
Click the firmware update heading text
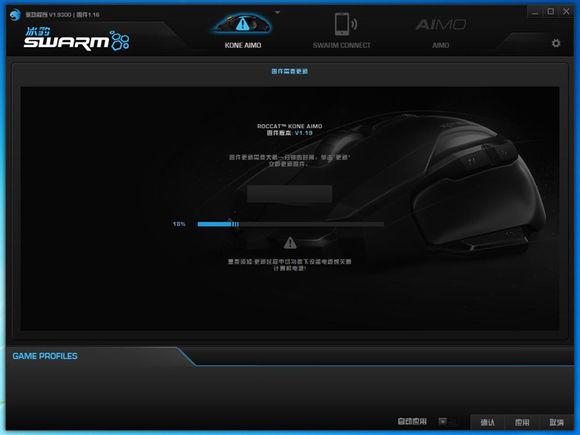pyautogui.click(x=290, y=71)
